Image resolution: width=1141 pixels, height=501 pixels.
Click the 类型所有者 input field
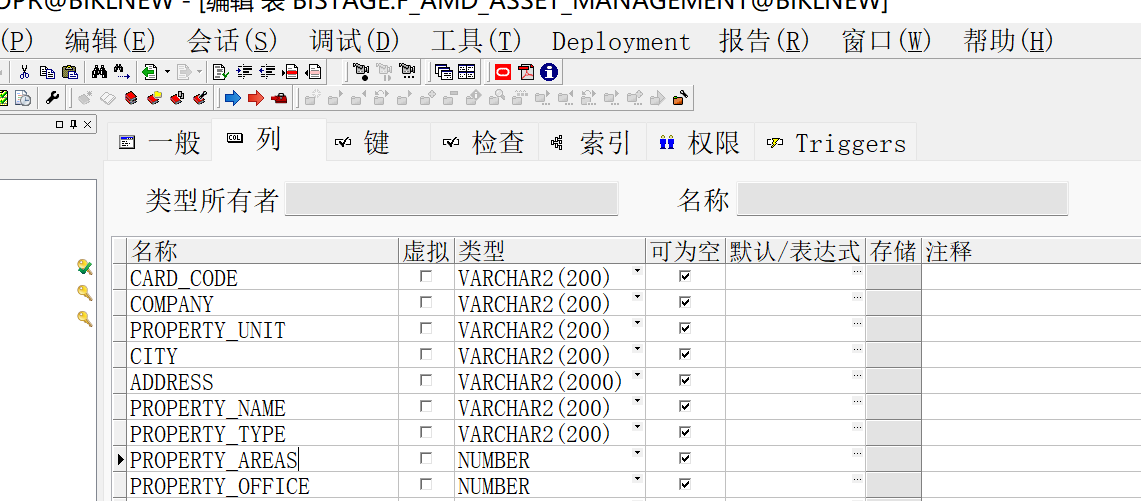(x=451, y=199)
